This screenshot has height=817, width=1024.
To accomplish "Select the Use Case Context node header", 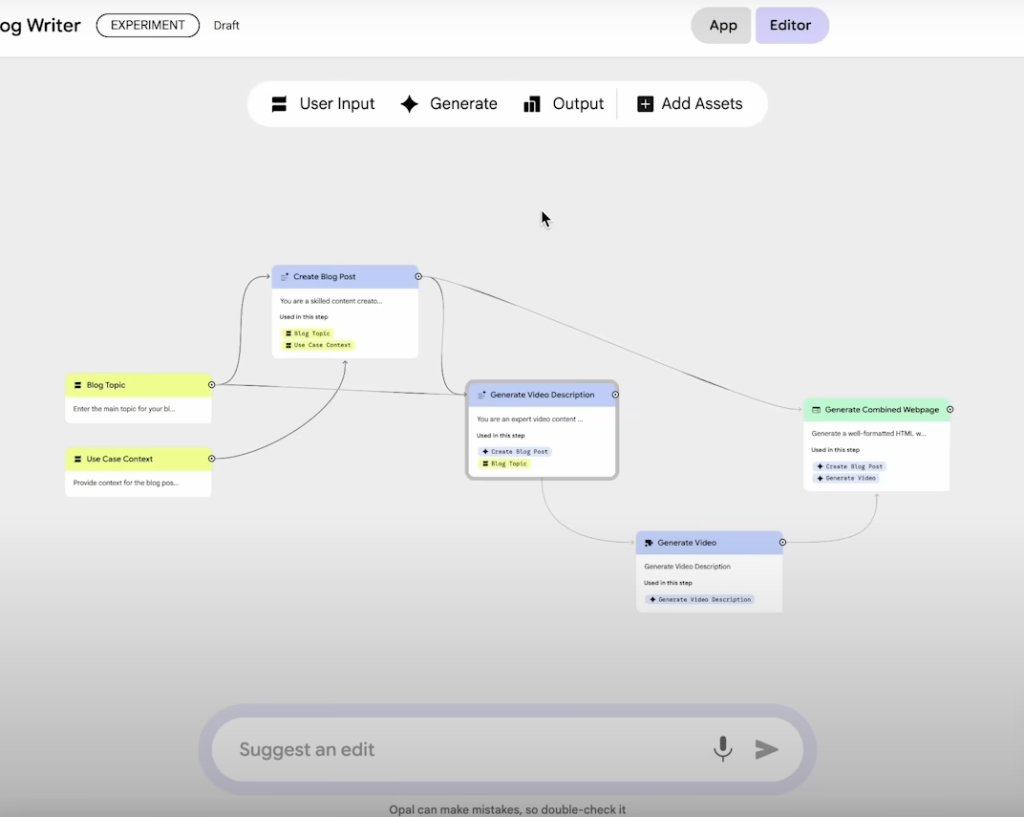I will tap(138, 458).
